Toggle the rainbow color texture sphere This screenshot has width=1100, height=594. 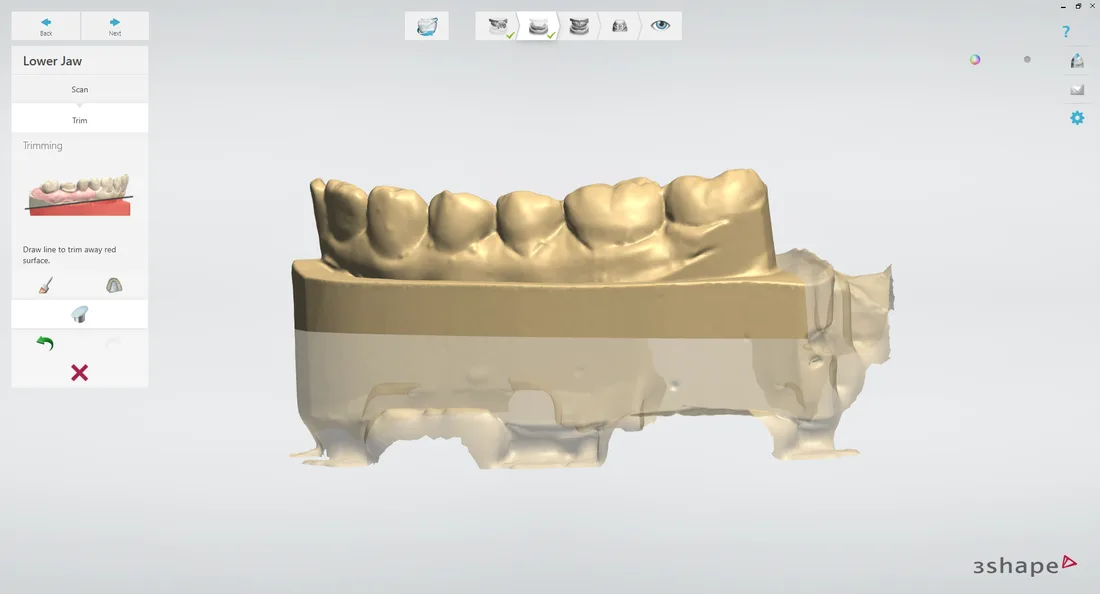pos(975,60)
